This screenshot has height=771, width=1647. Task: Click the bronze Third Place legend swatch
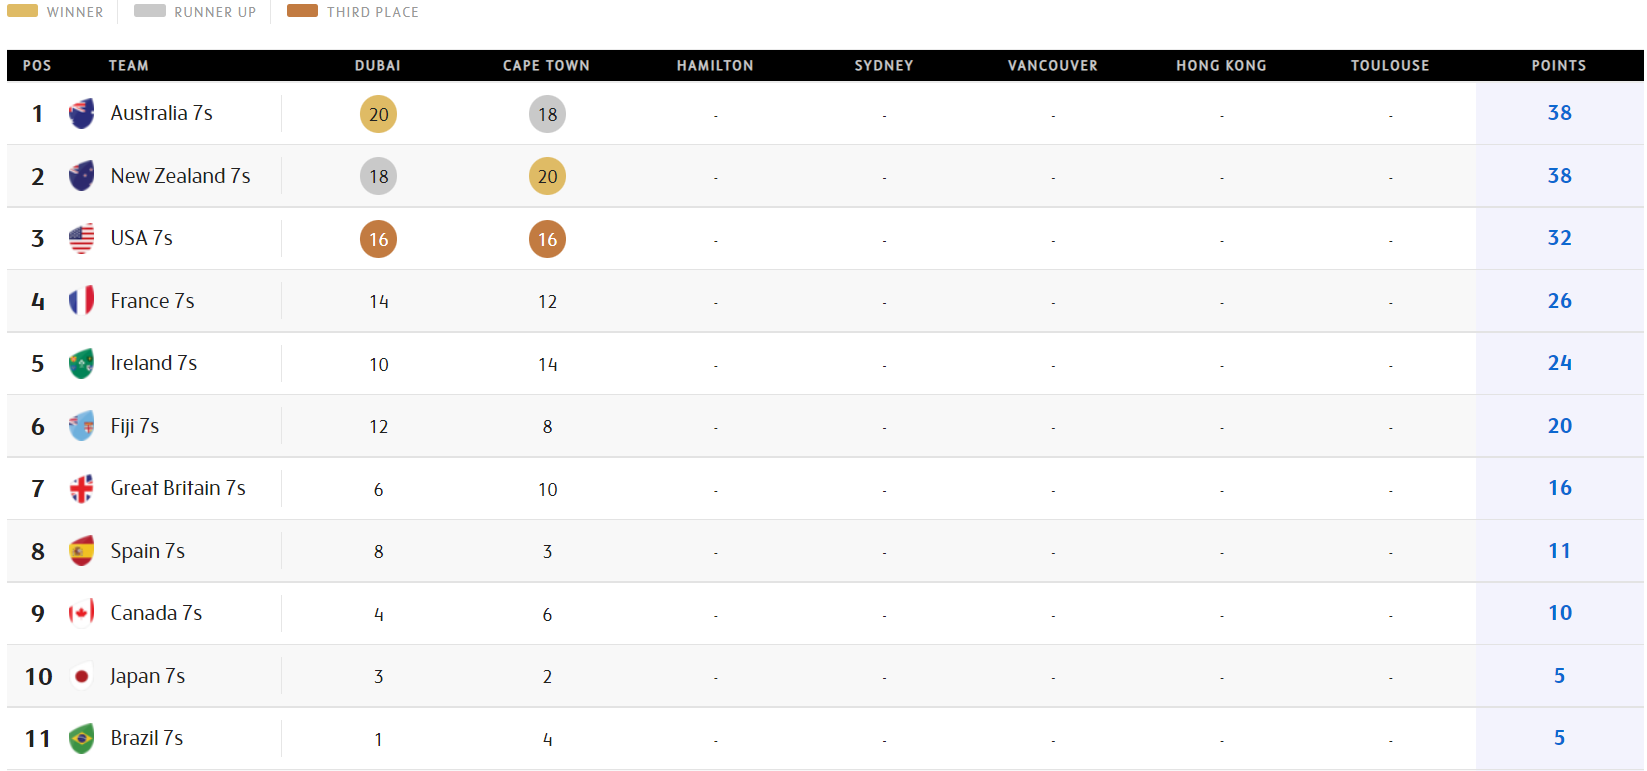(x=302, y=11)
